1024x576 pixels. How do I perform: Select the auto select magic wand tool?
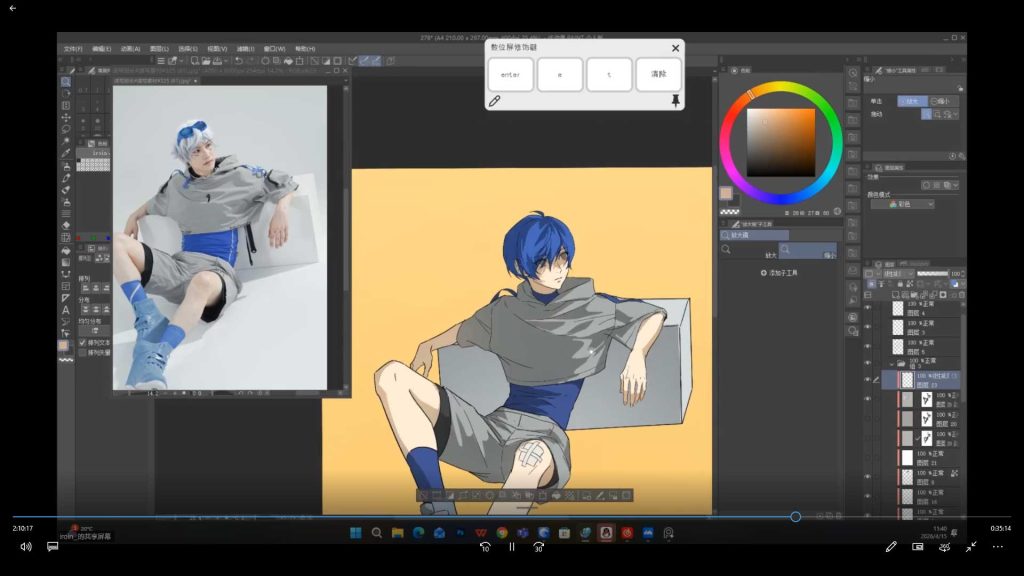pos(66,141)
